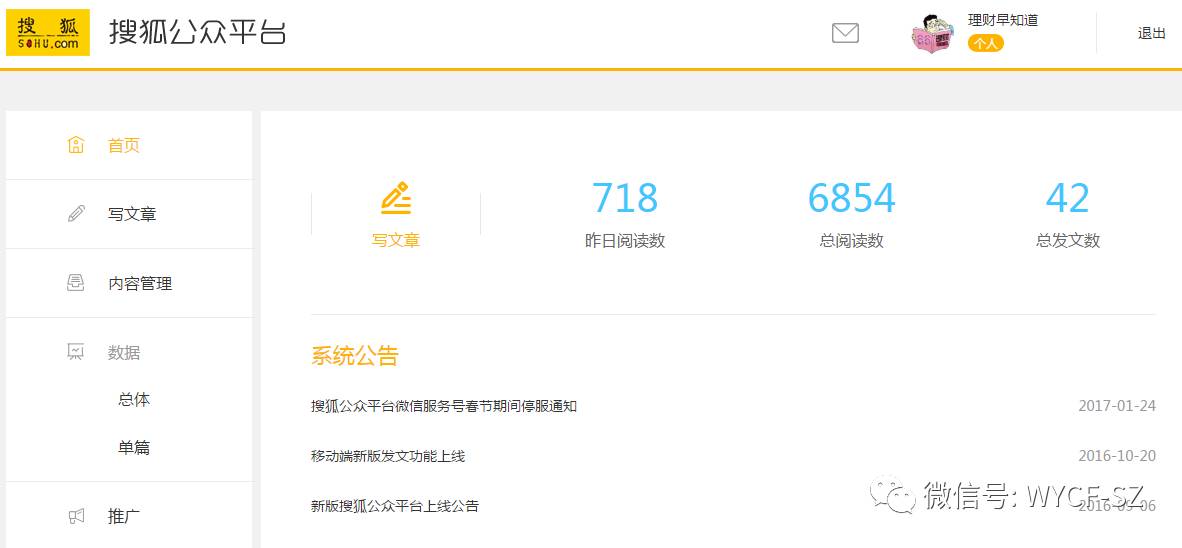Viewport: 1182px width, 548px height.
Task: Open announcement 搜狐公众平台微信服务号春节期间停服通知
Action: 444,406
